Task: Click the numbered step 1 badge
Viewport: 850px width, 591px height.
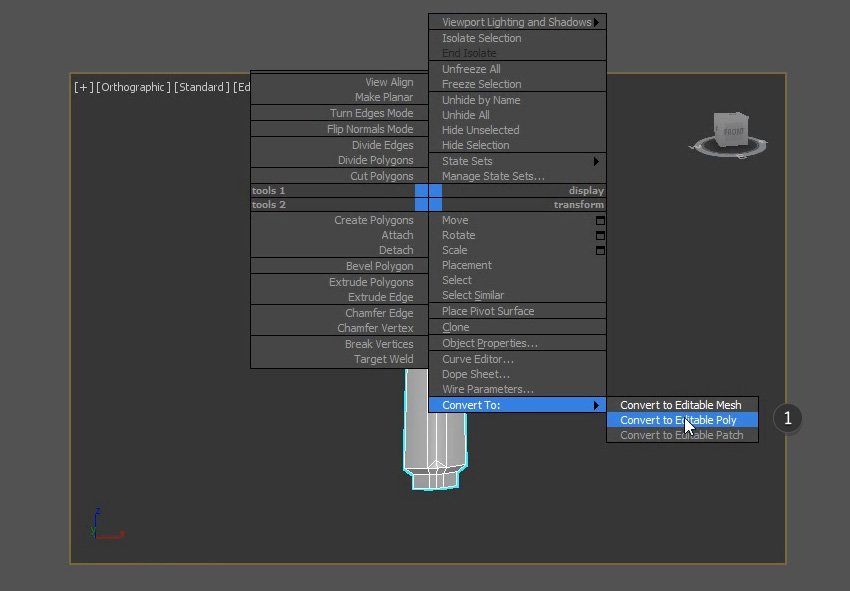Action: [787, 418]
